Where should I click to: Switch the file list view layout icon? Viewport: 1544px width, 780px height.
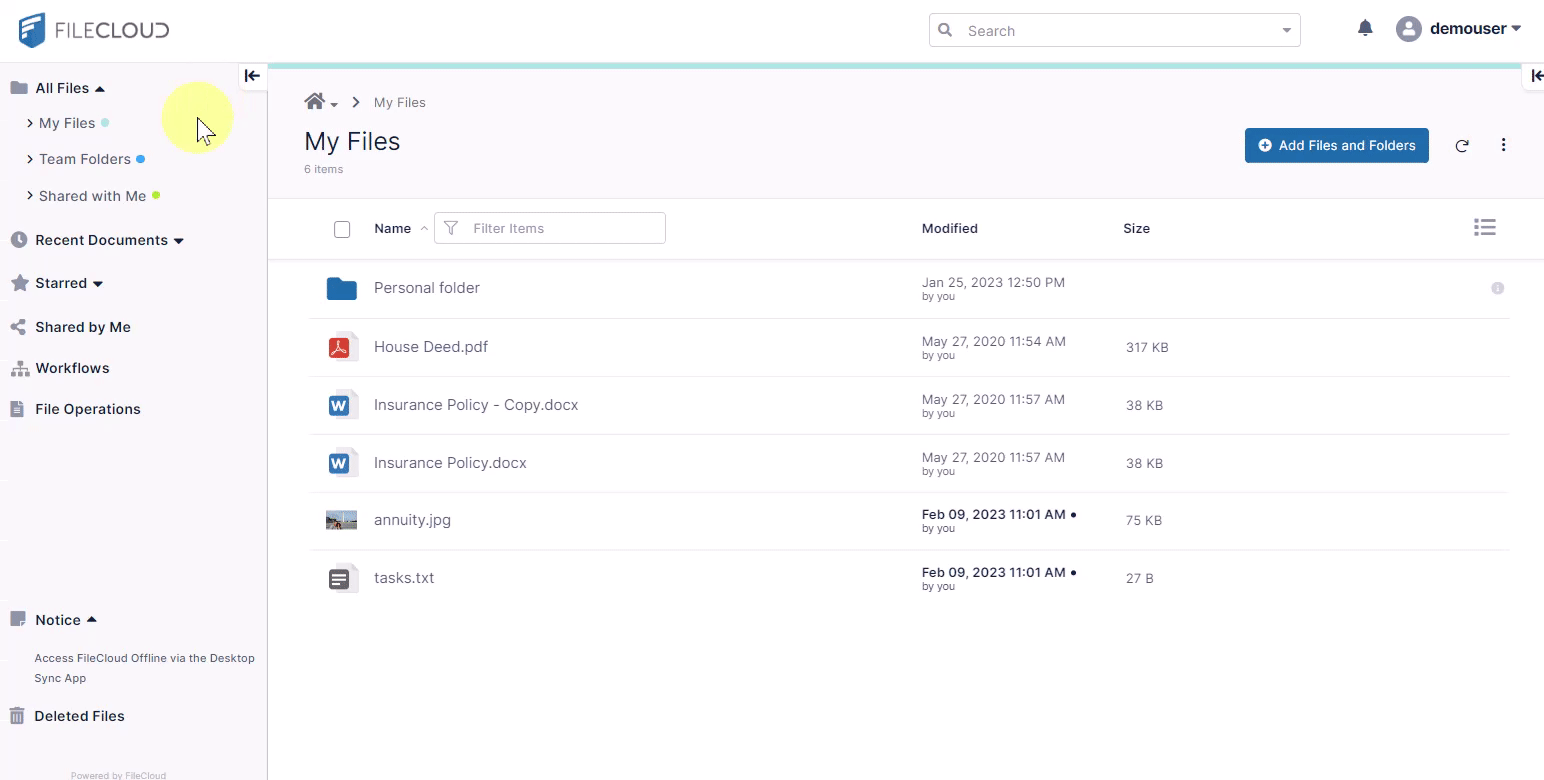[x=1485, y=228]
